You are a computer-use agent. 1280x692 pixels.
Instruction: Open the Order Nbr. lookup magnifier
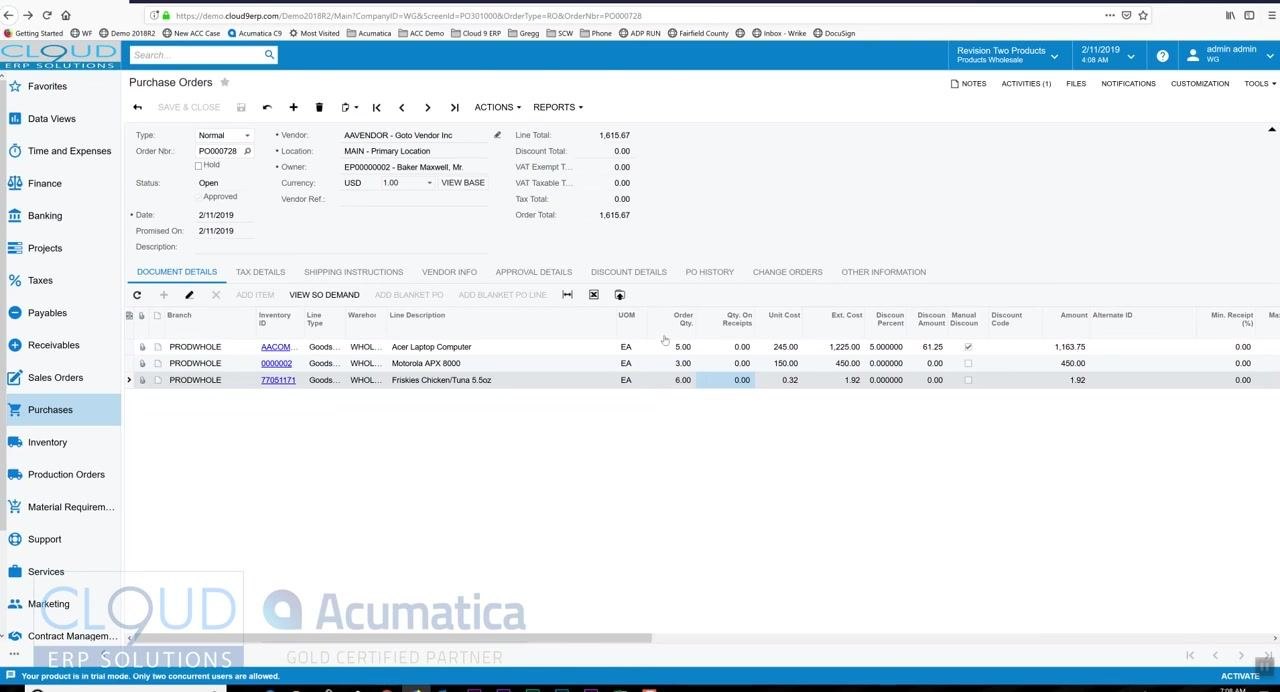coord(247,151)
